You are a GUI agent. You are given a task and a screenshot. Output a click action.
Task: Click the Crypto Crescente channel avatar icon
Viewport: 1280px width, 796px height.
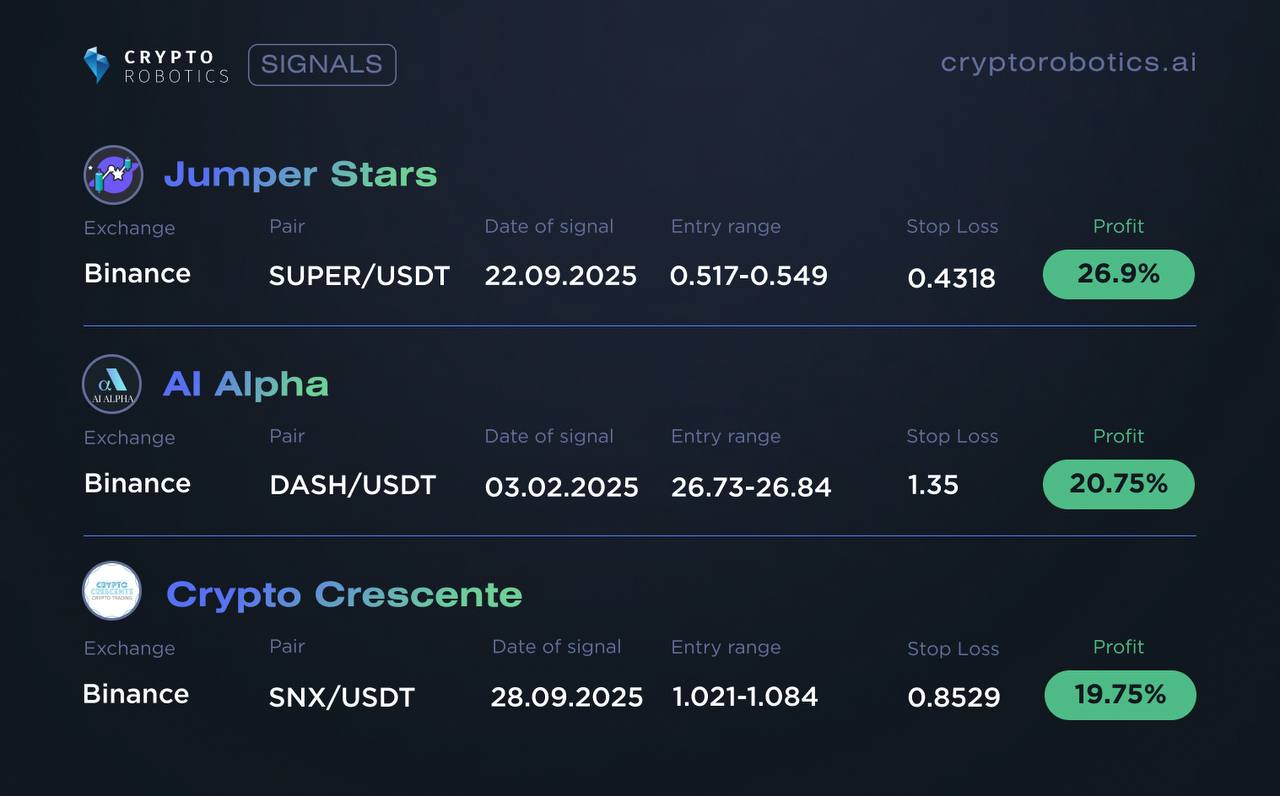tap(112, 591)
